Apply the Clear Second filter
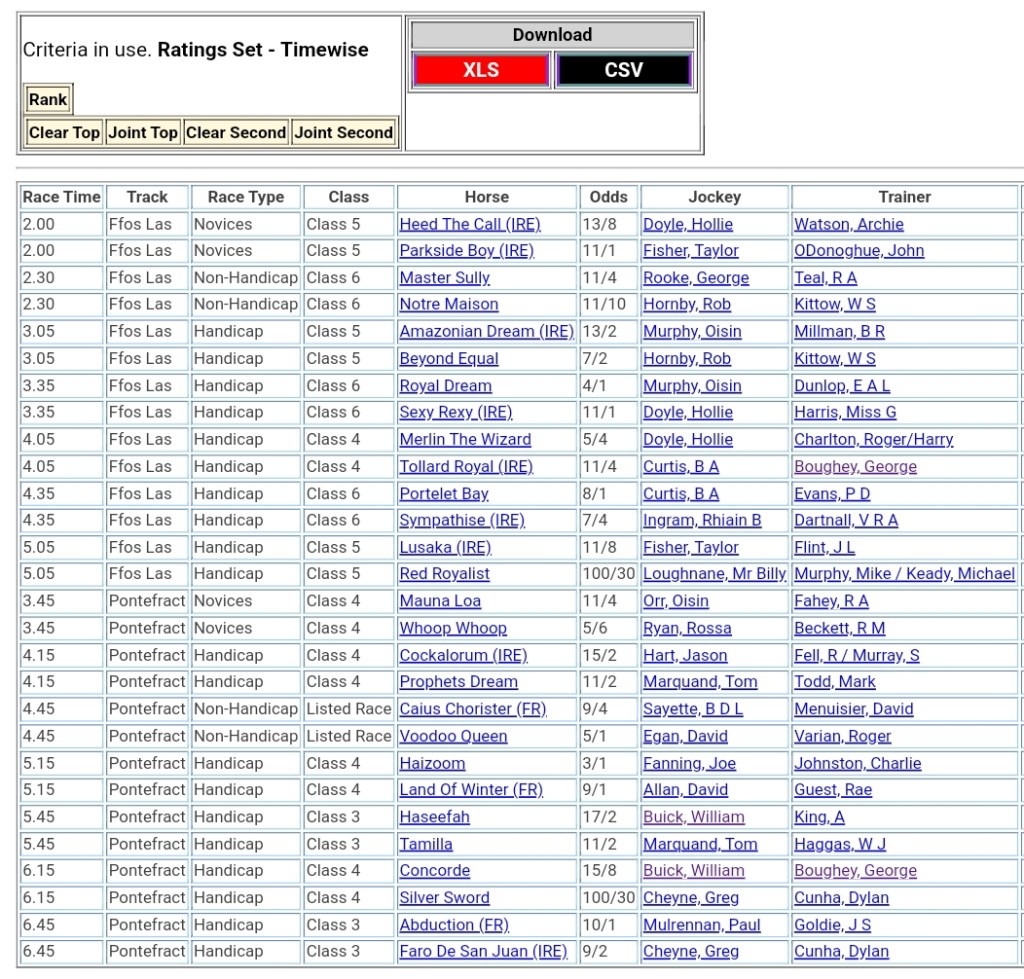Screen dimensions: 1024x979 point(236,132)
